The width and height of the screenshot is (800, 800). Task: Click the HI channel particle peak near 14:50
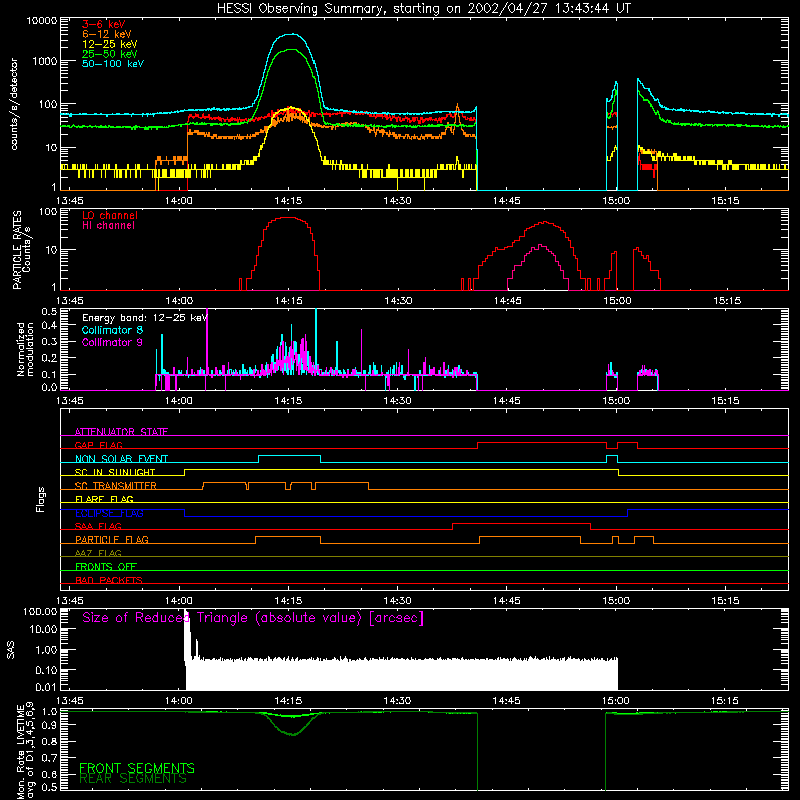(x=539, y=245)
